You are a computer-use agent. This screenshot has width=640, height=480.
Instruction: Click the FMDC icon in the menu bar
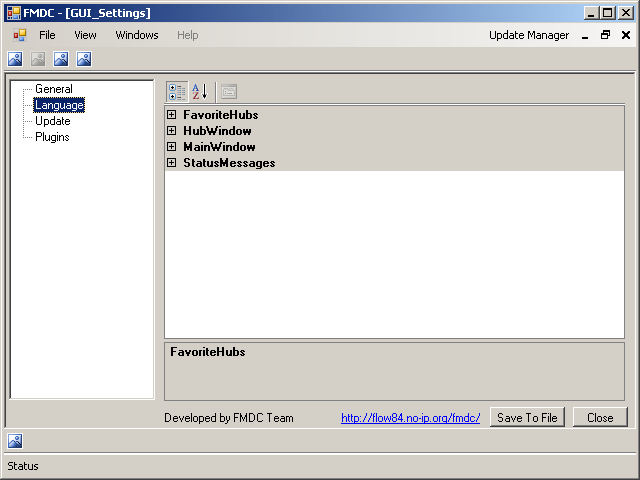click(x=20, y=35)
